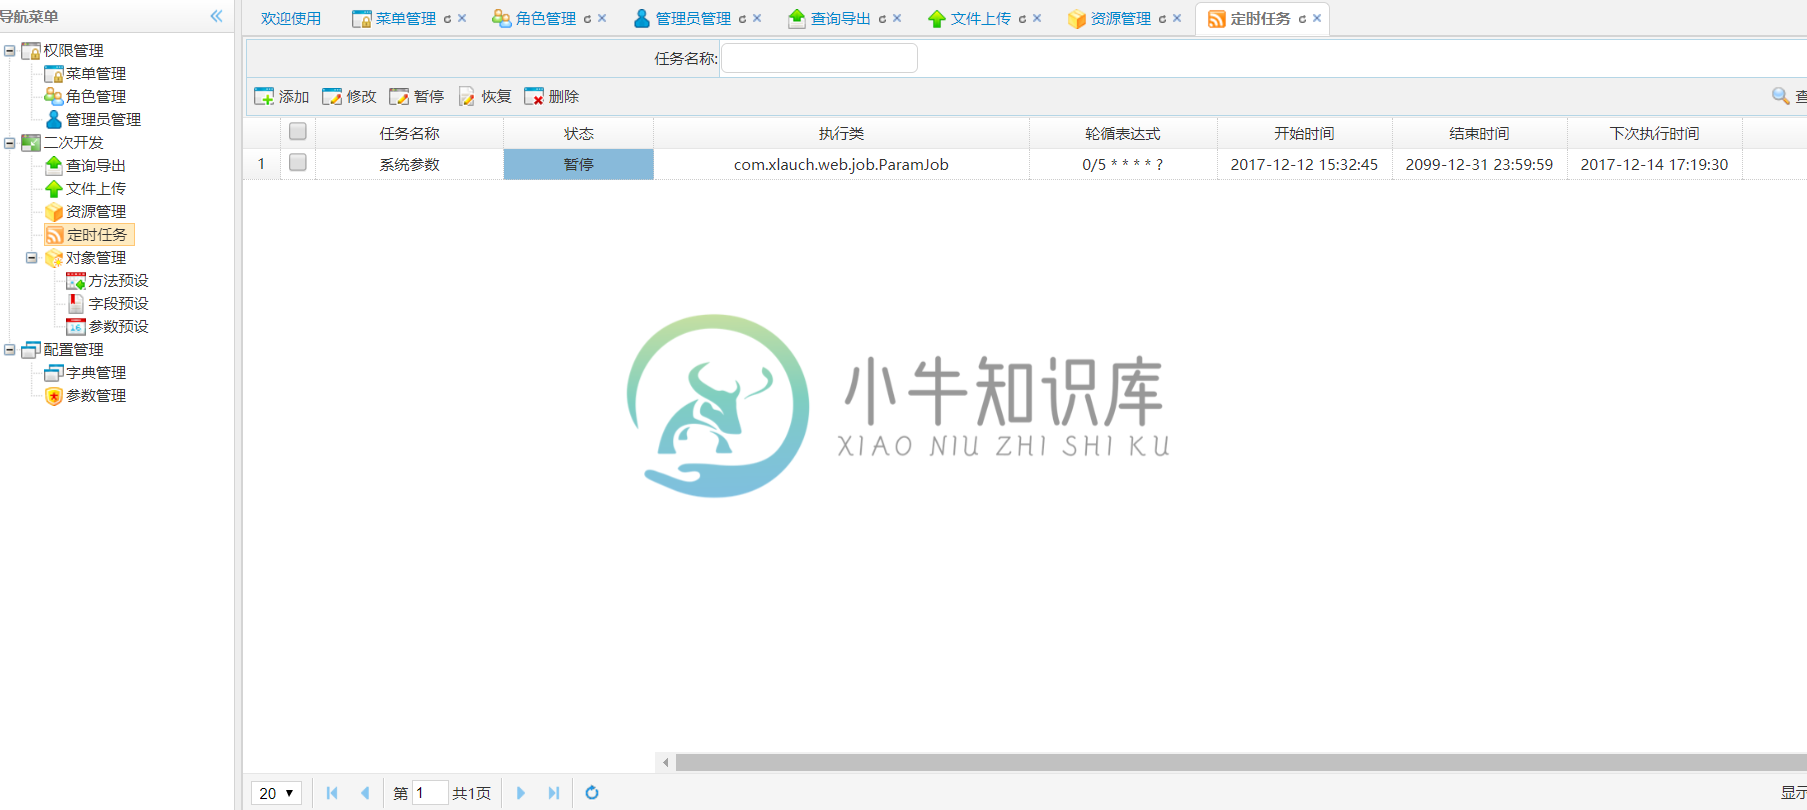Go to the next page

coord(521,793)
